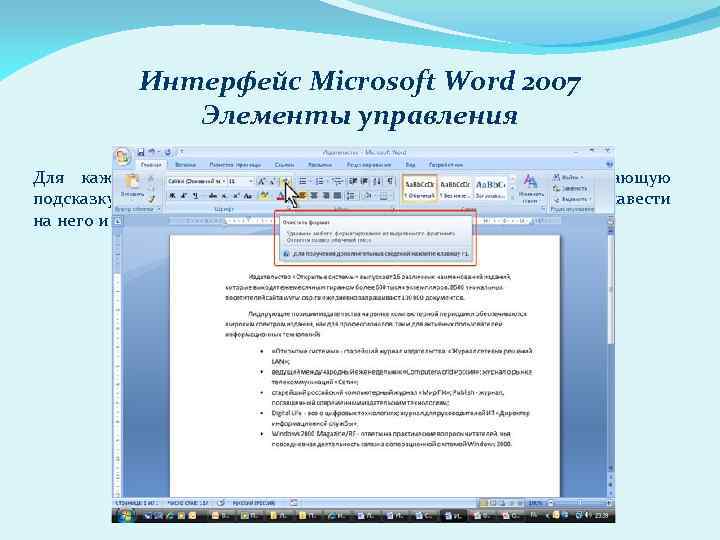Click the Shrink Font icon
This screenshot has width=720, height=540.
(272, 181)
